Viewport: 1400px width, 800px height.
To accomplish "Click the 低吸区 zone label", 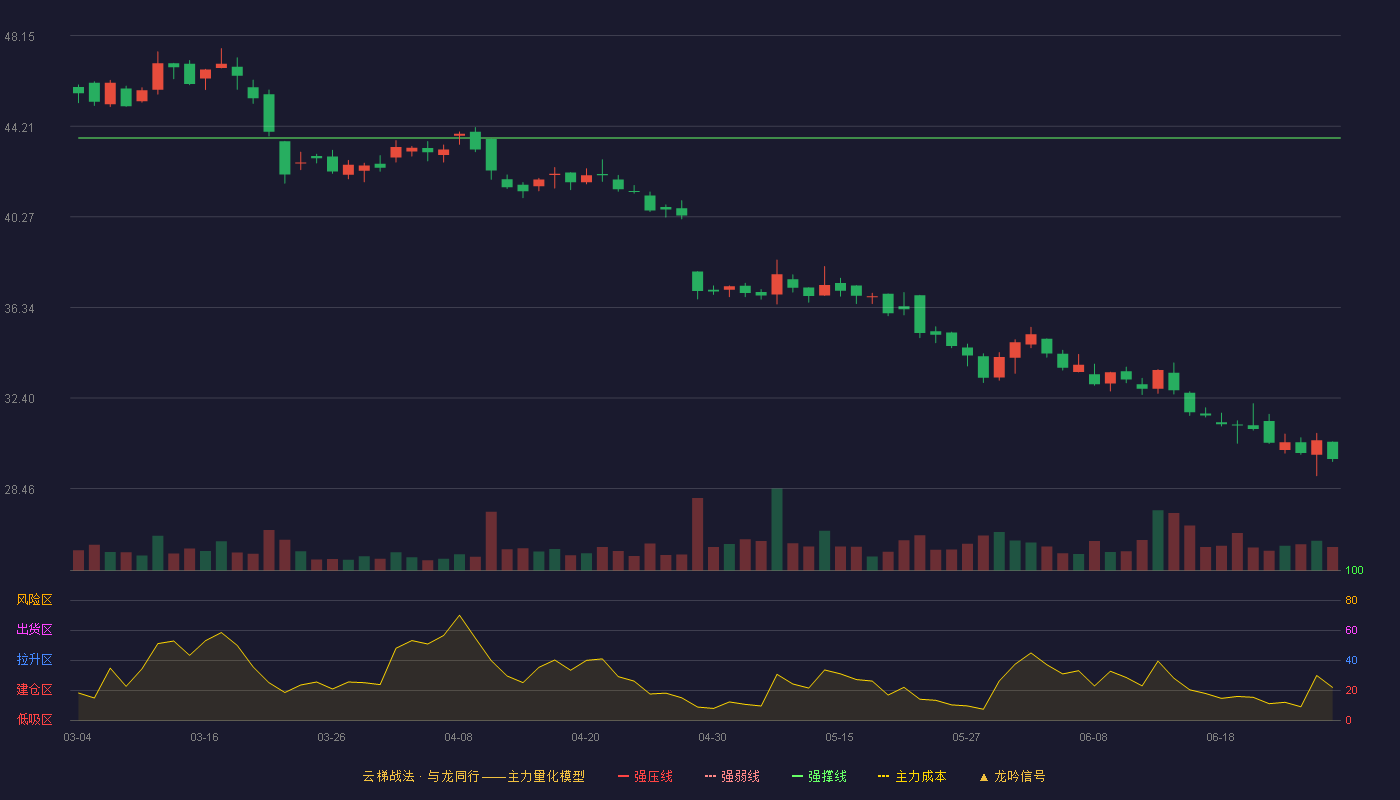I will pos(34,719).
